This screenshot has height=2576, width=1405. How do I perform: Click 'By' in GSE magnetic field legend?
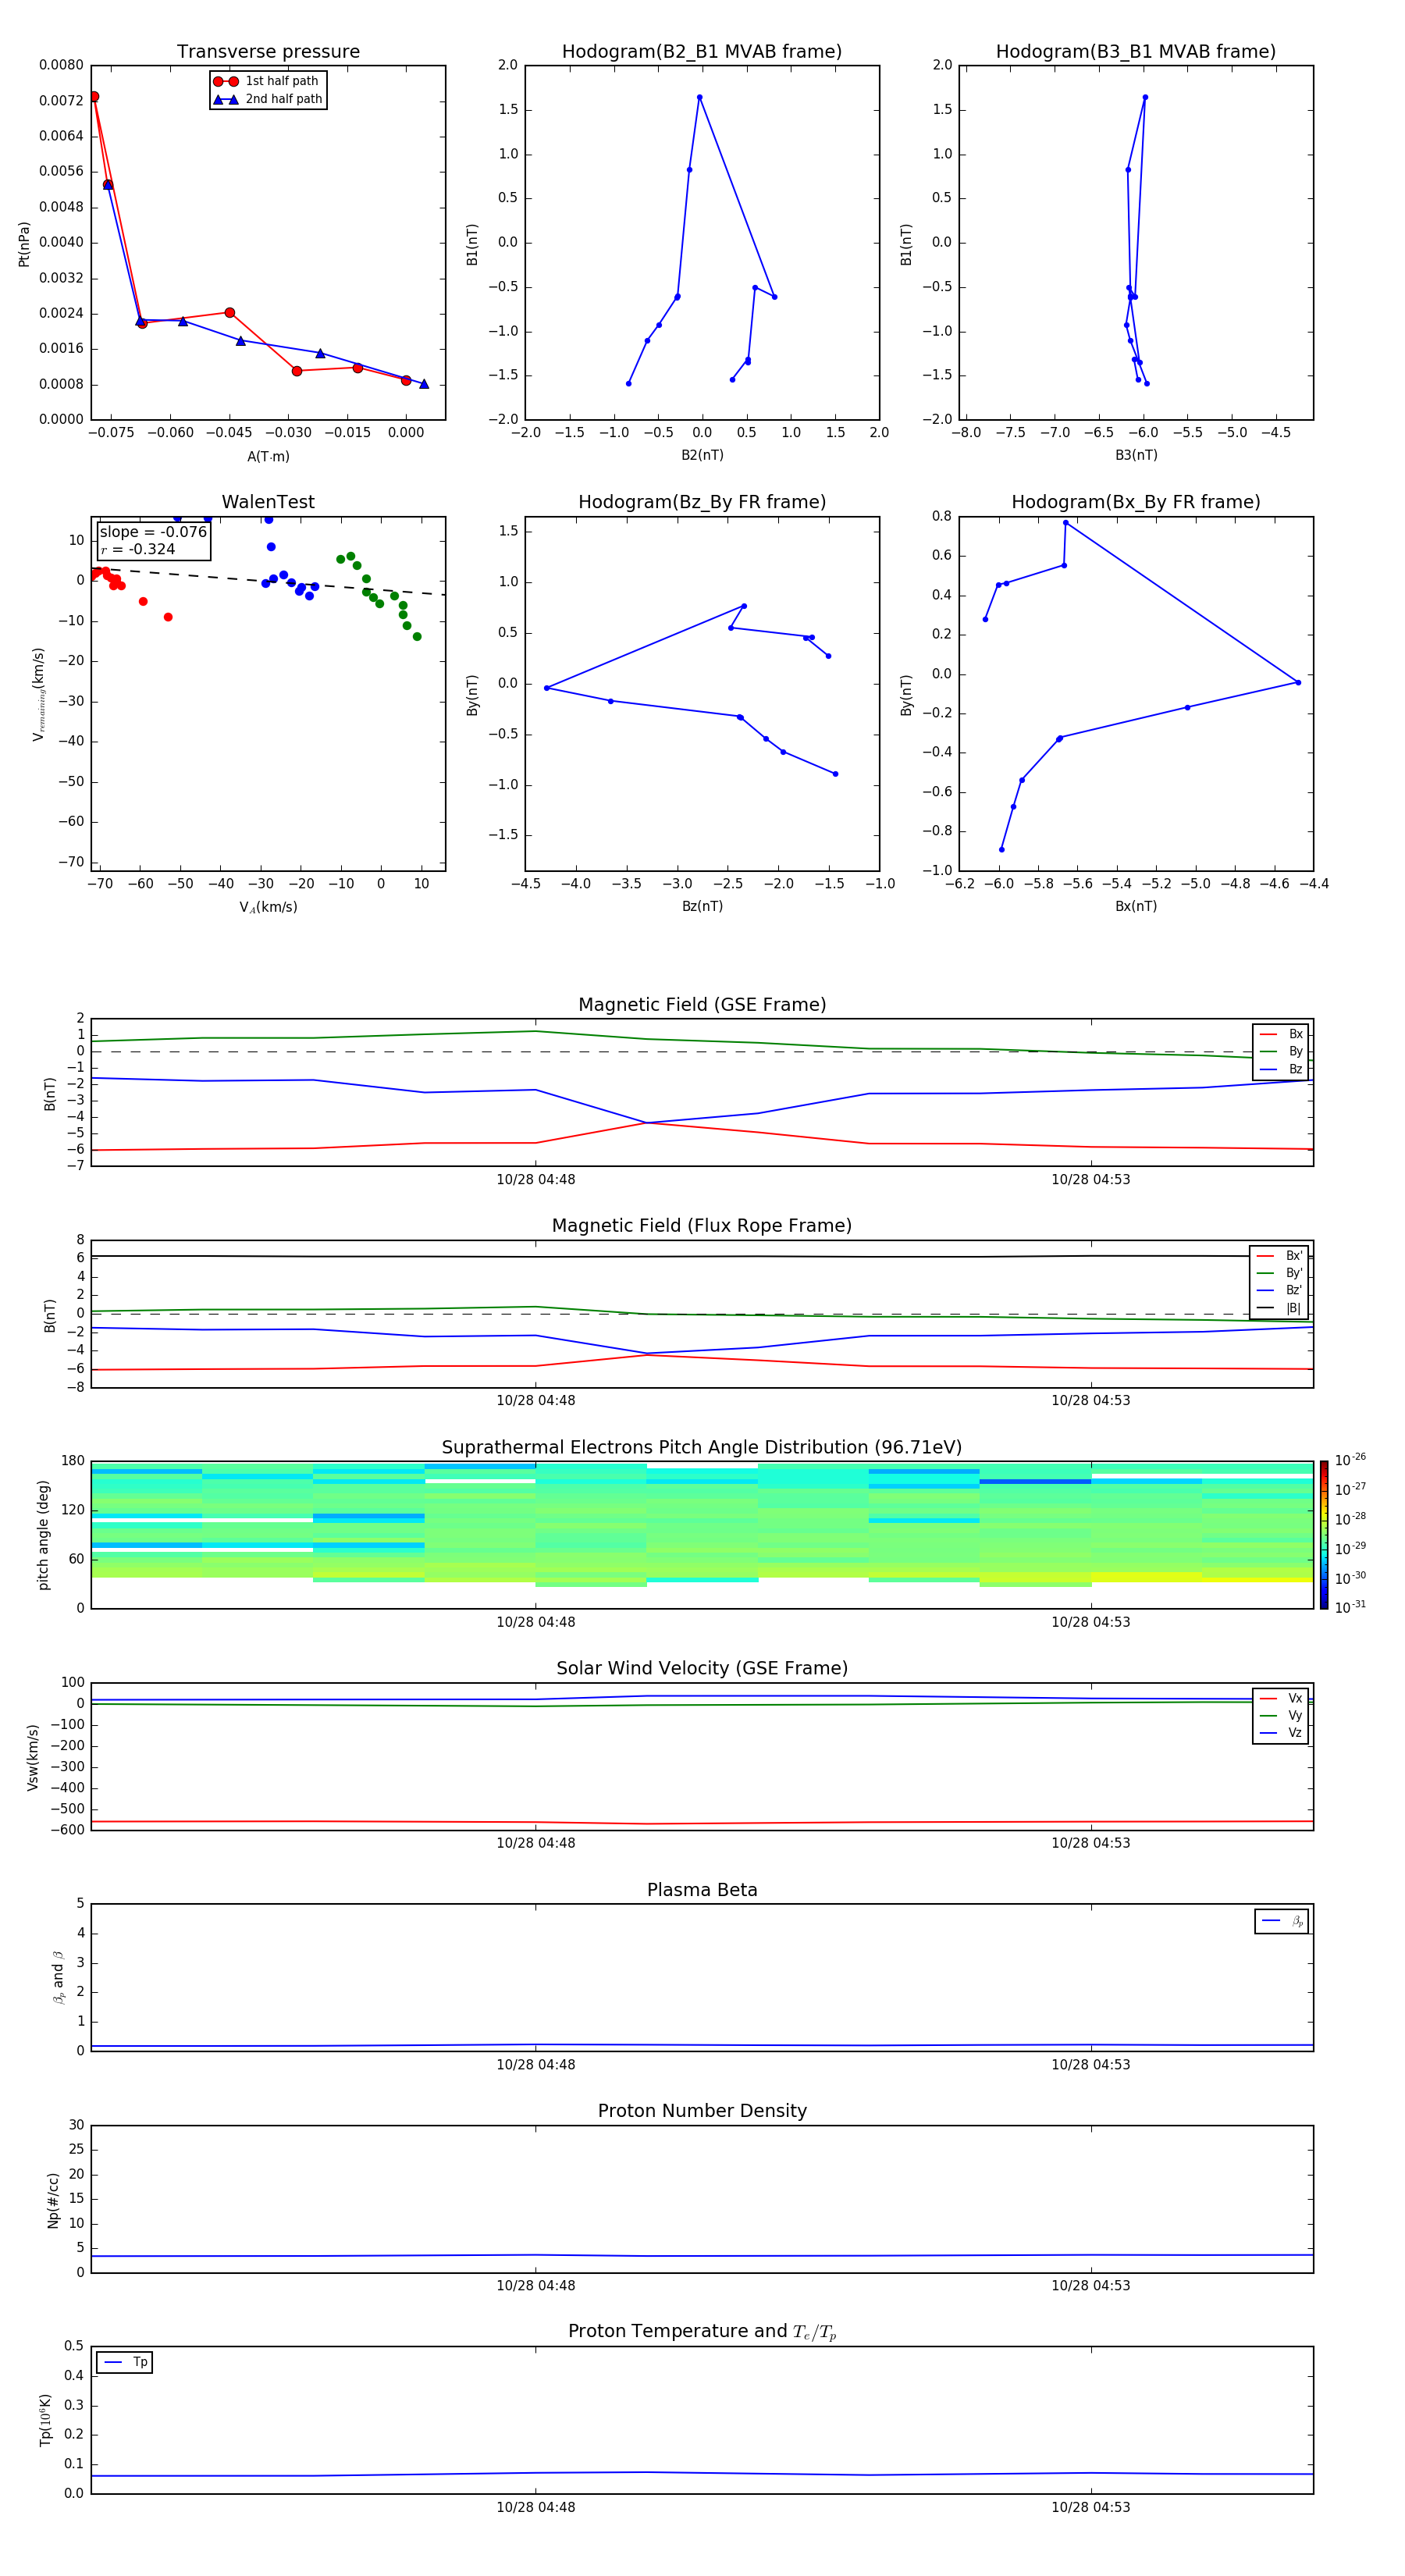[1282, 1052]
